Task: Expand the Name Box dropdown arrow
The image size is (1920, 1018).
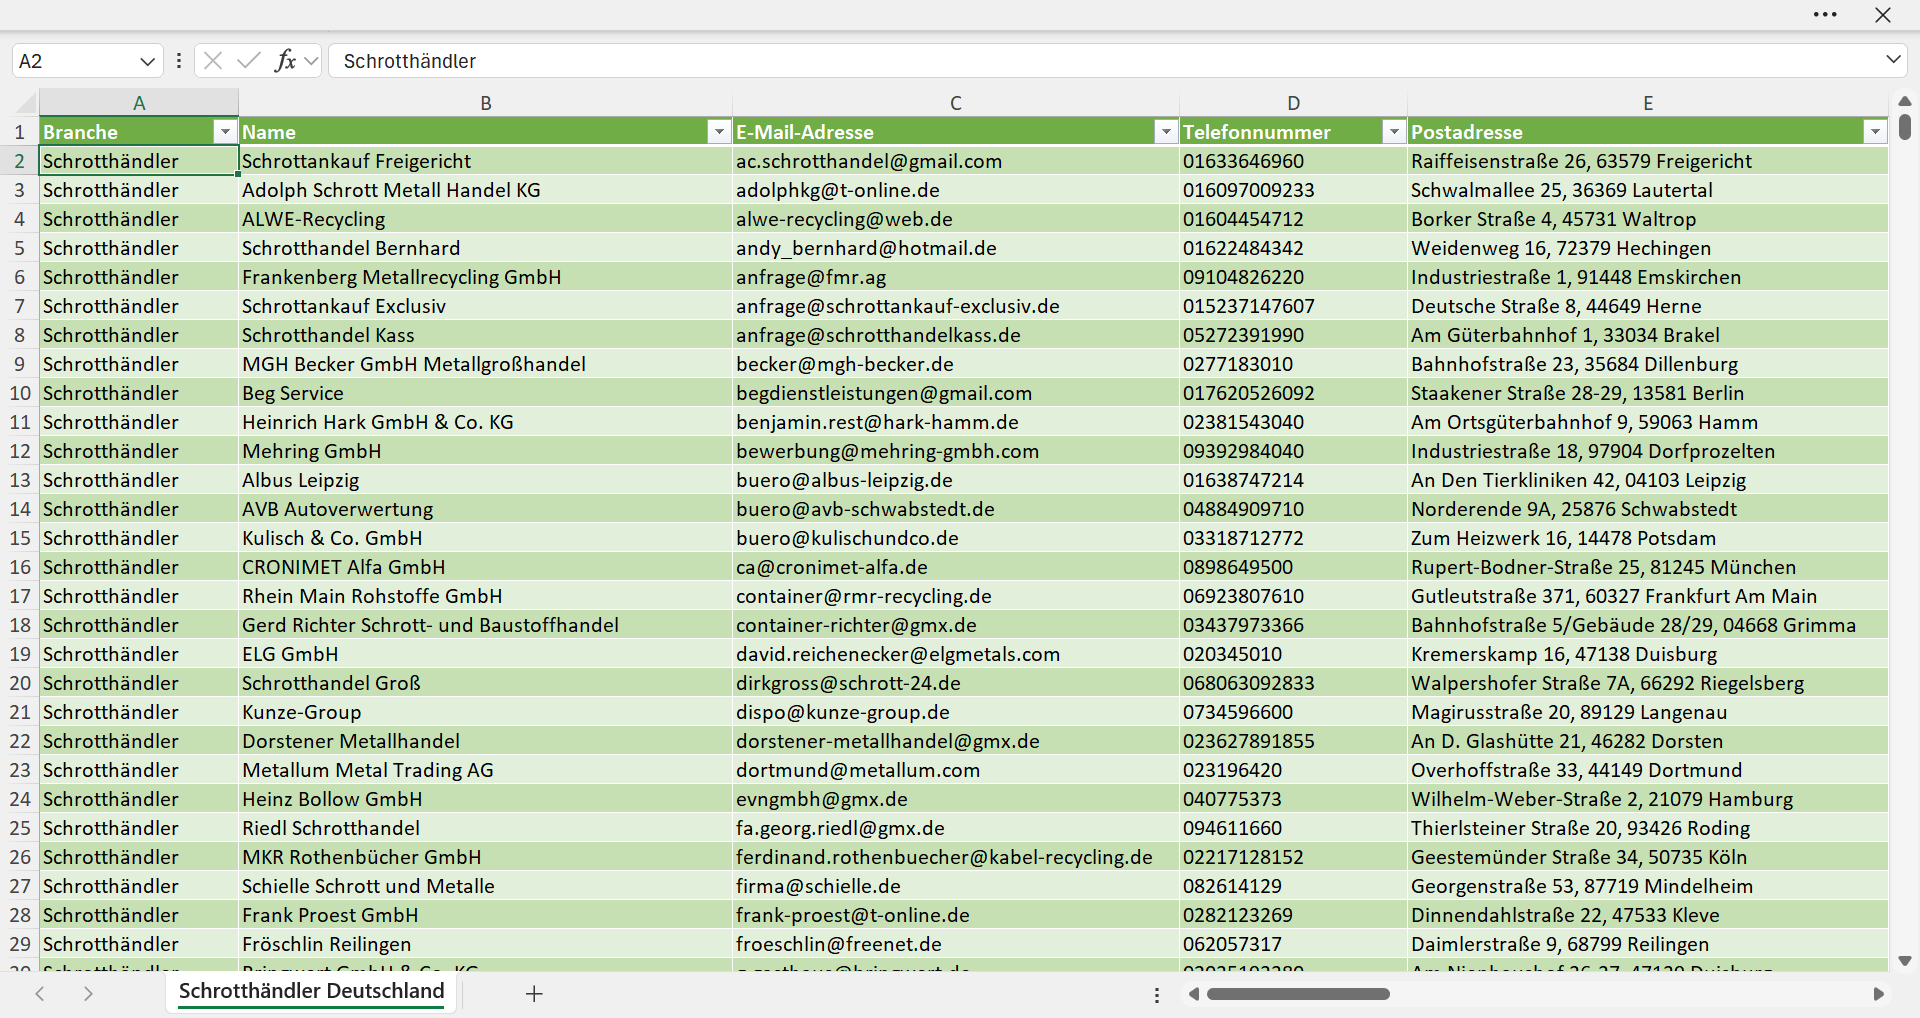Action: tap(147, 61)
